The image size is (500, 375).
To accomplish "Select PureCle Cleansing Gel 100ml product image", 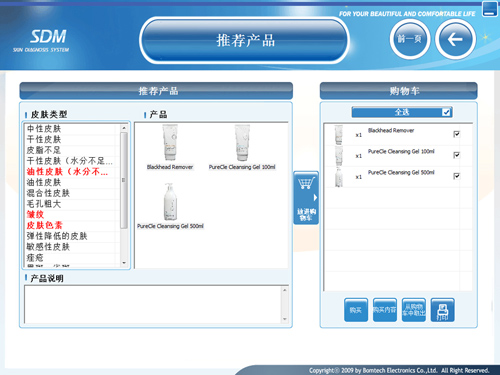I will (242, 143).
